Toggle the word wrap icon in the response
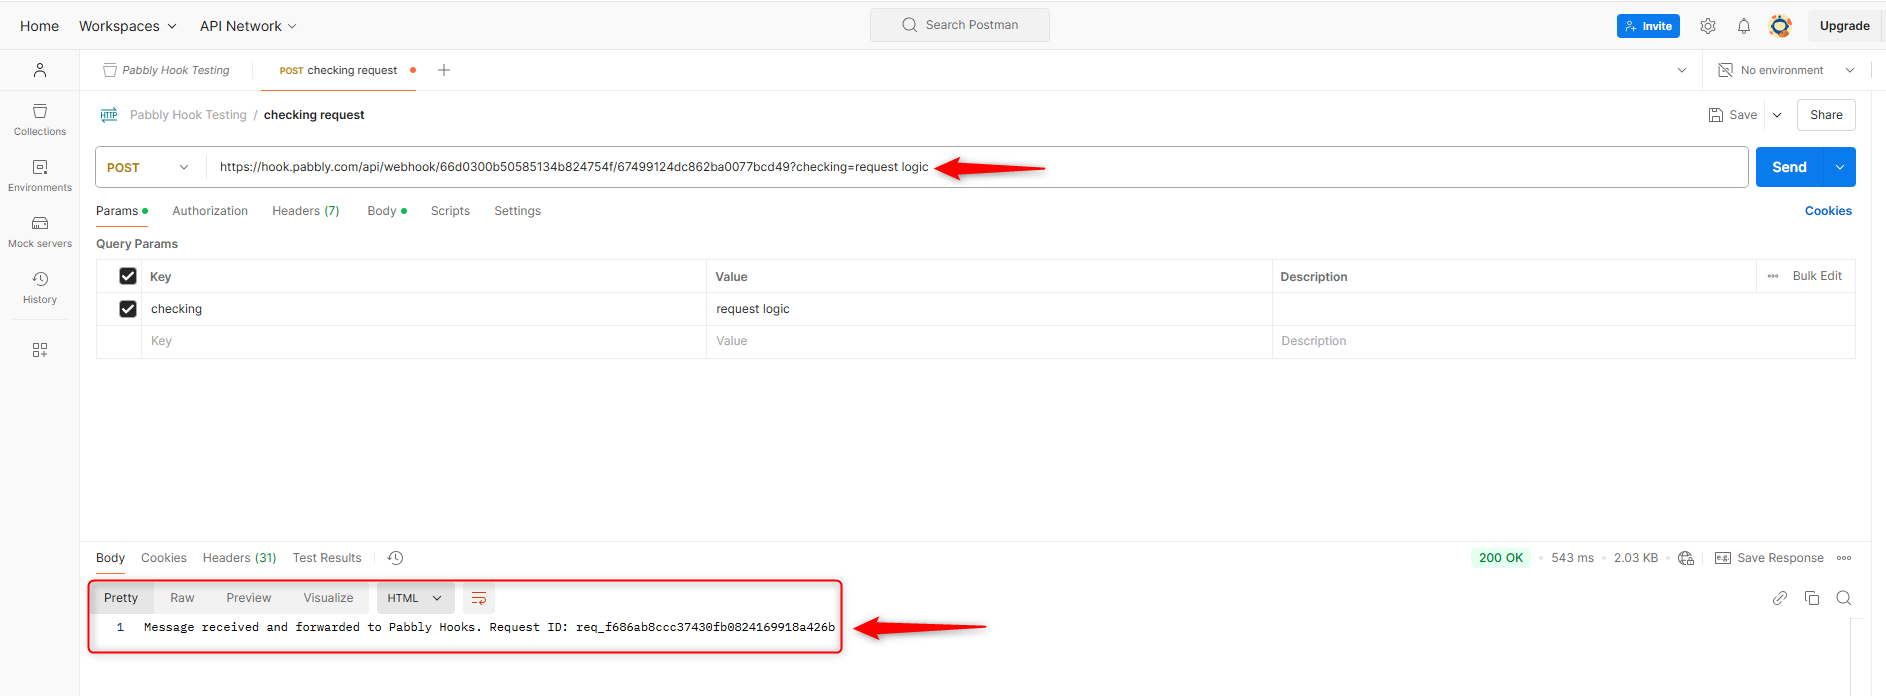 click(479, 598)
